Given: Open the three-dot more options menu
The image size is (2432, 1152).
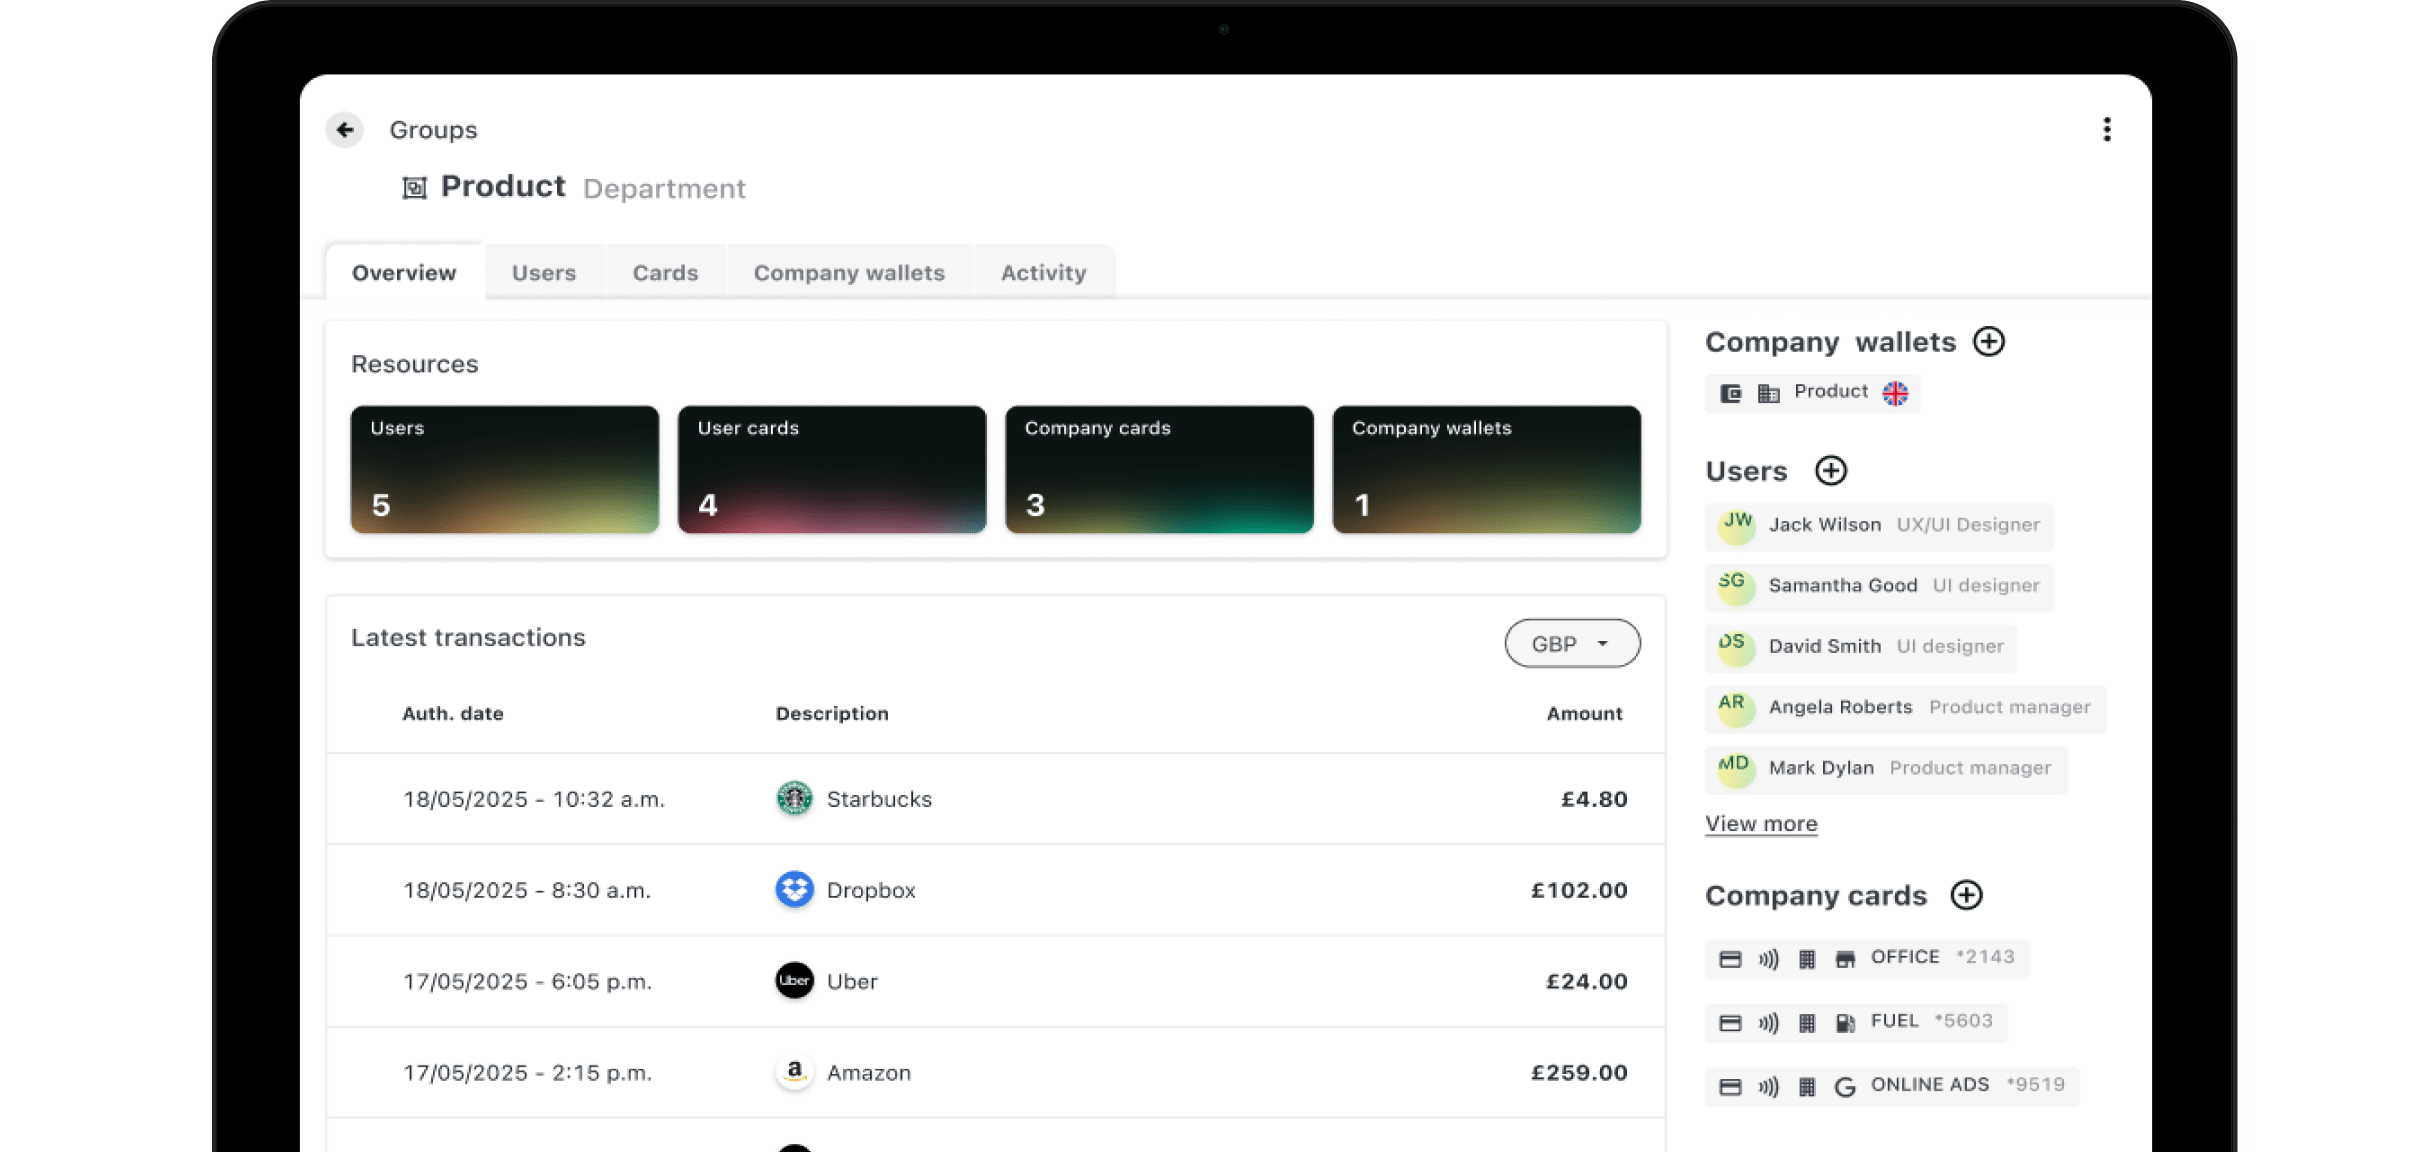Looking at the screenshot, I should tap(2107, 130).
